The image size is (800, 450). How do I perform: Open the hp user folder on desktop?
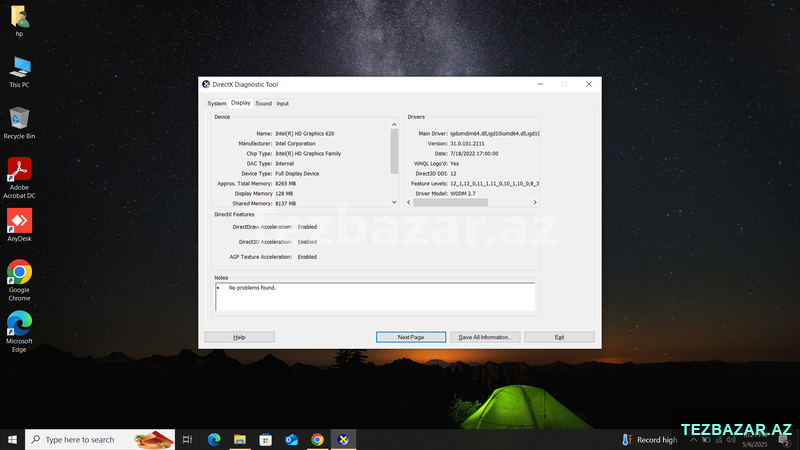click(19, 21)
